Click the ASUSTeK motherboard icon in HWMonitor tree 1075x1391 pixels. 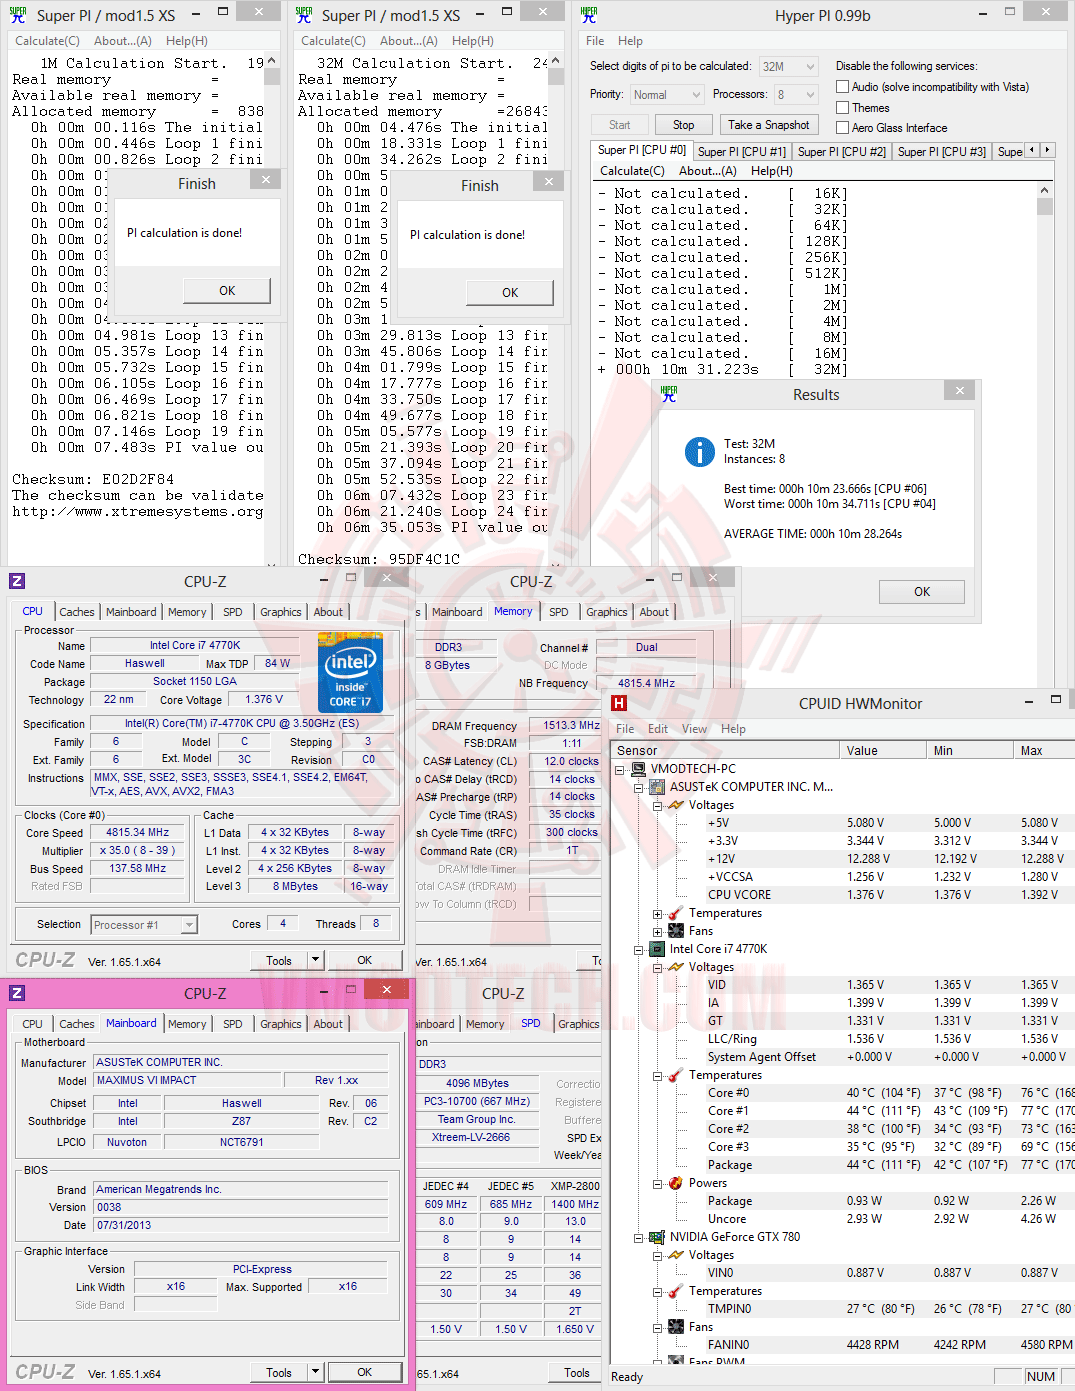(x=657, y=787)
